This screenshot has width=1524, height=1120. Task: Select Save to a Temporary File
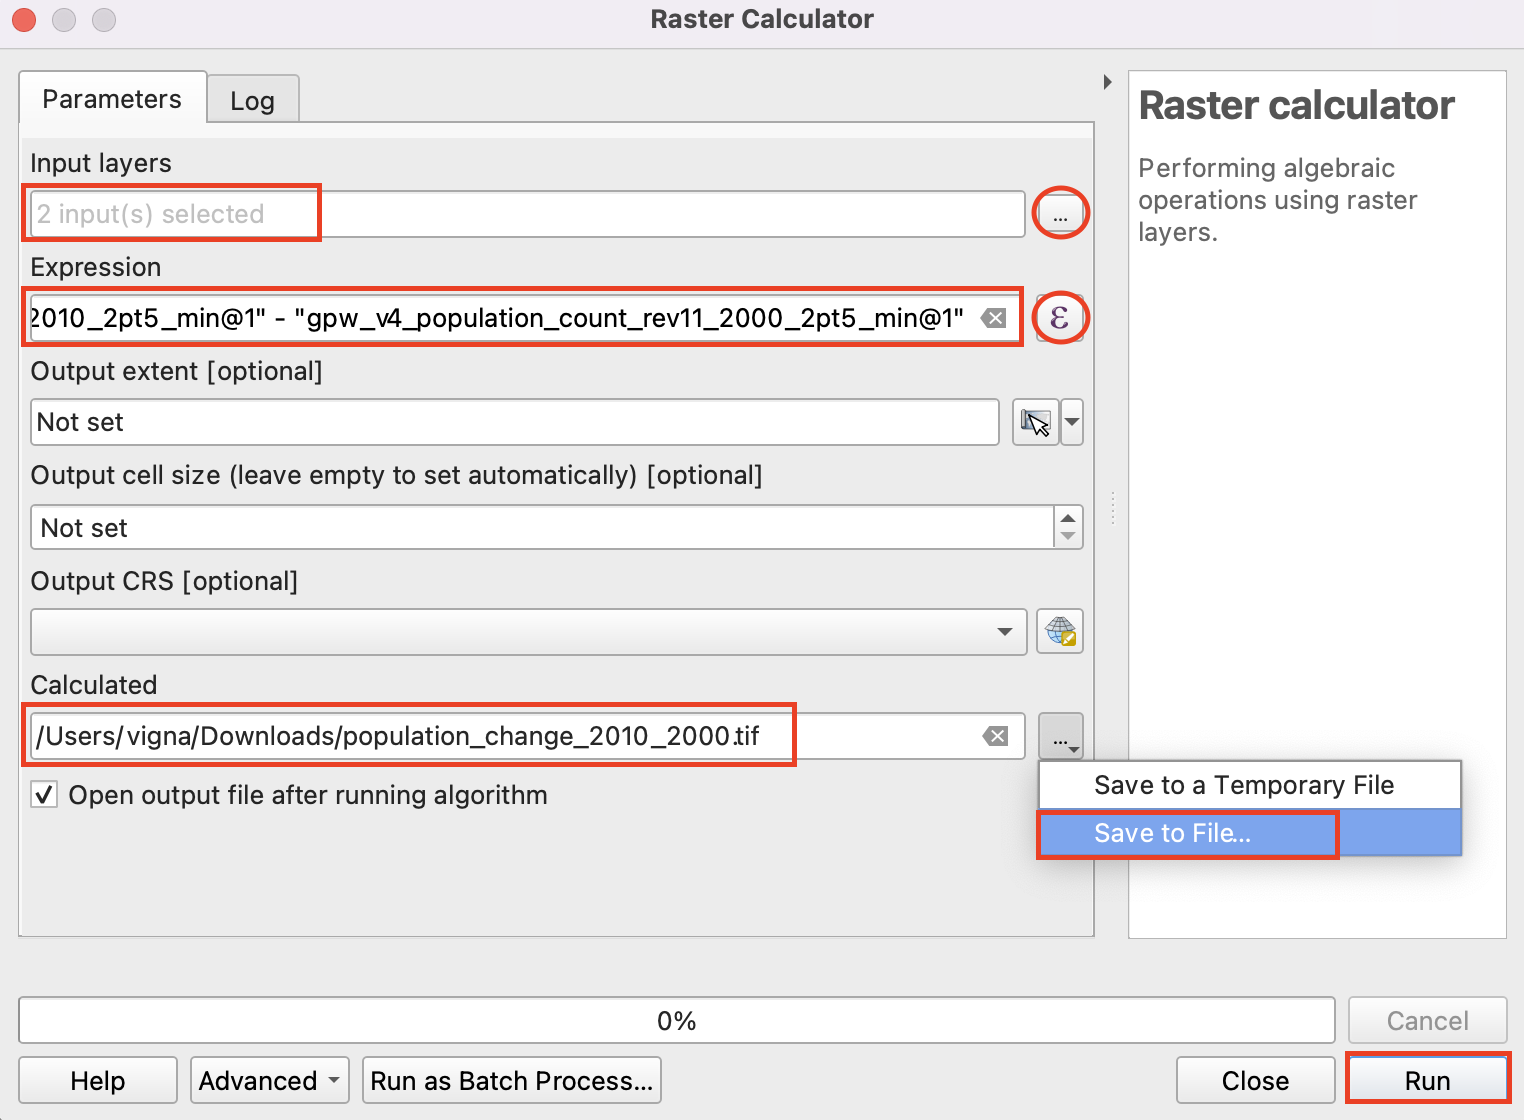(1243, 785)
